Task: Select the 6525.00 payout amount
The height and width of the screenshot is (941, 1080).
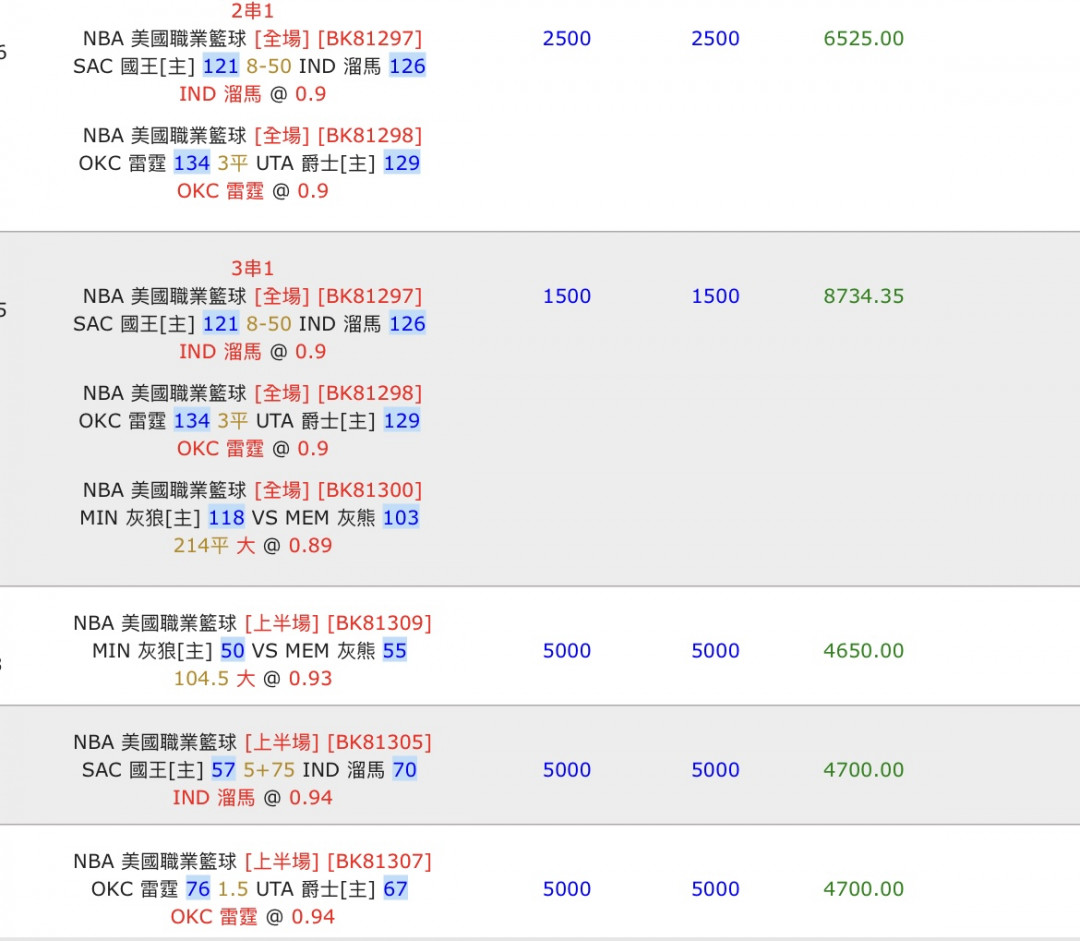Action: [863, 39]
